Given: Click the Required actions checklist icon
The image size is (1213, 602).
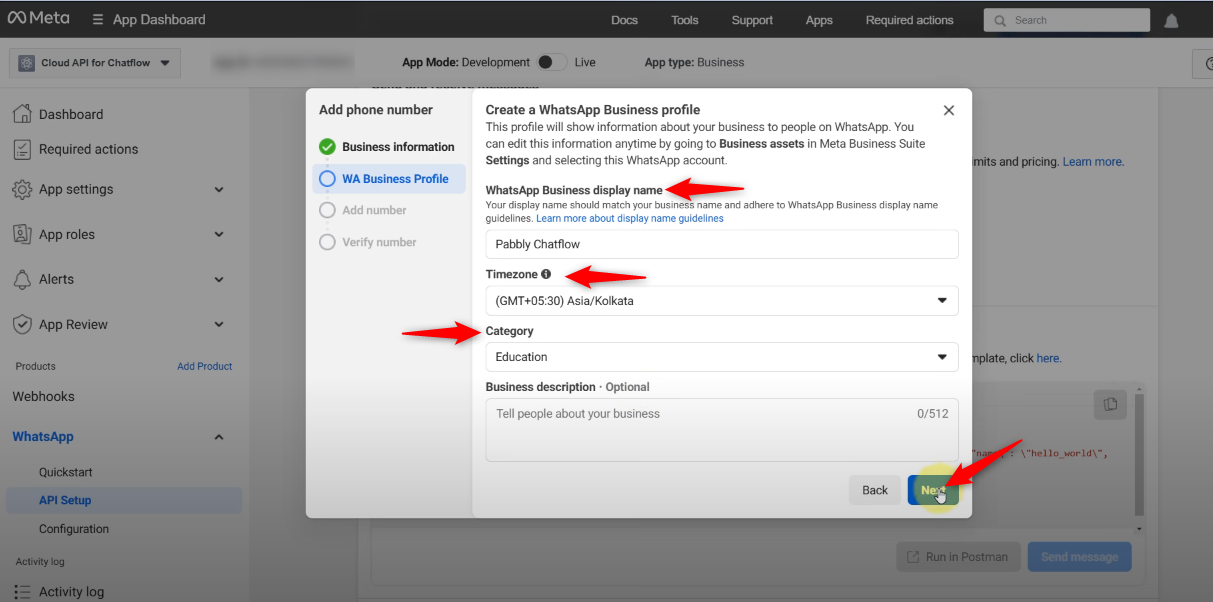Looking at the screenshot, I should coord(22,149).
